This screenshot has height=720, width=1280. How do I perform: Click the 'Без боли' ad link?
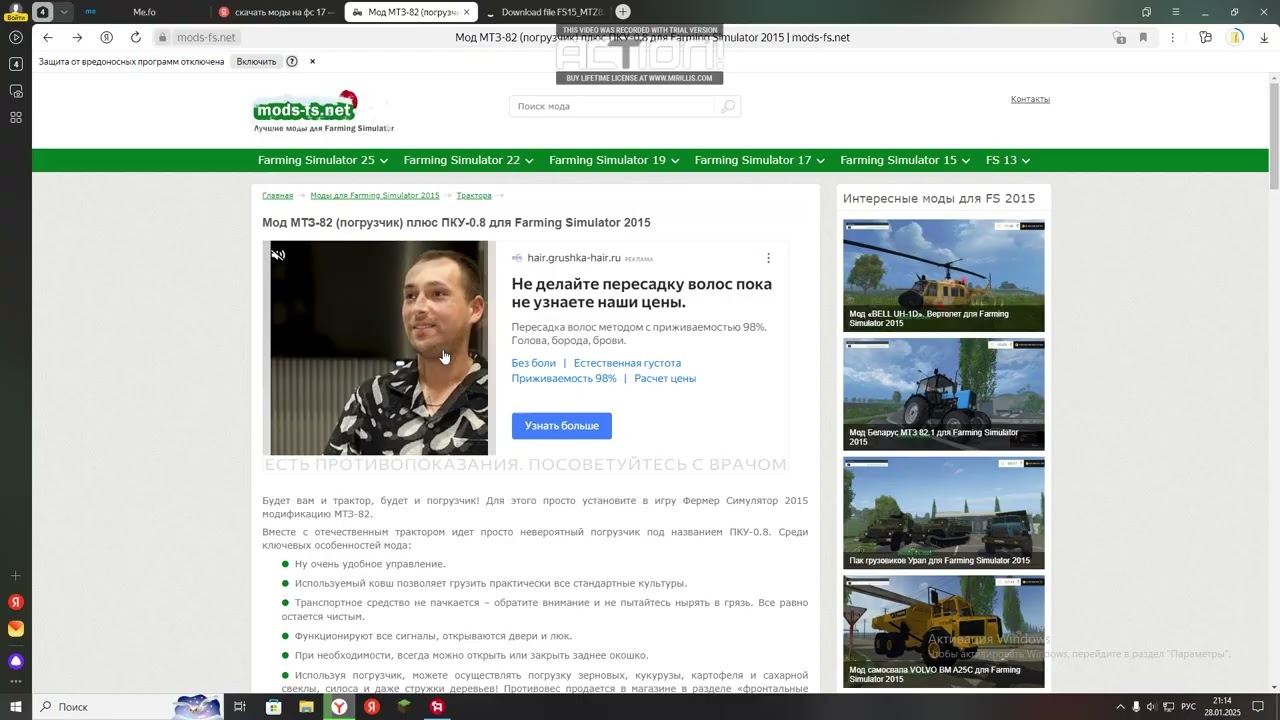[533, 363]
